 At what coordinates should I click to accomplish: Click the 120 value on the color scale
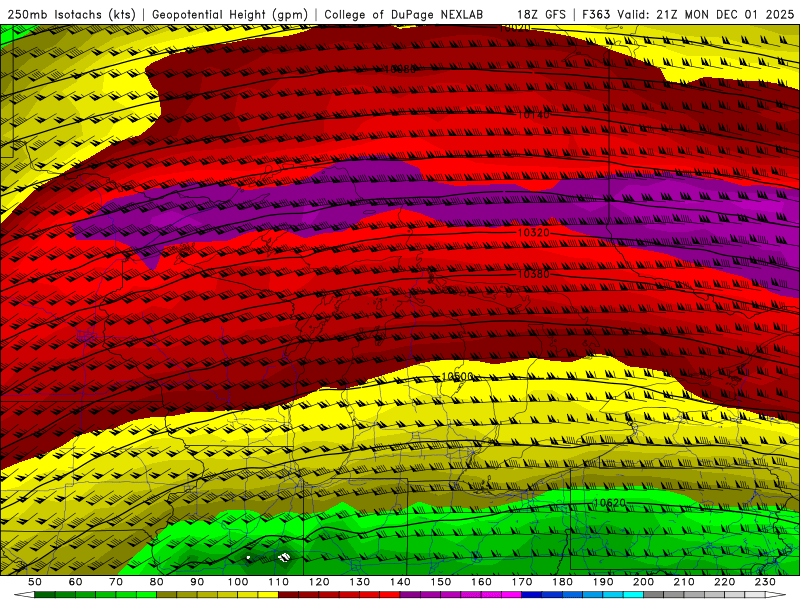pyautogui.click(x=319, y=582)
